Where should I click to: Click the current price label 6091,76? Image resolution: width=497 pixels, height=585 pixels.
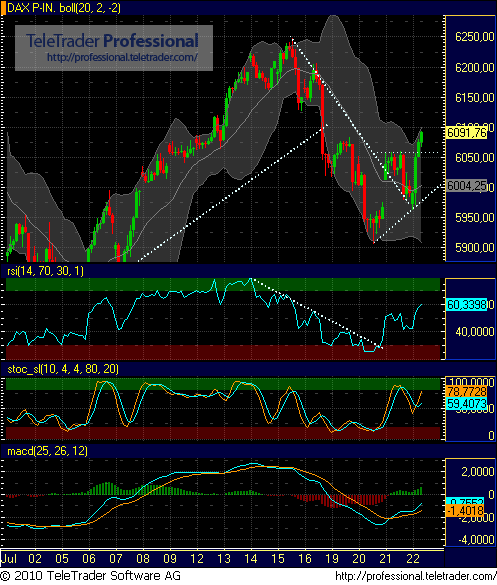coord(467,132)
